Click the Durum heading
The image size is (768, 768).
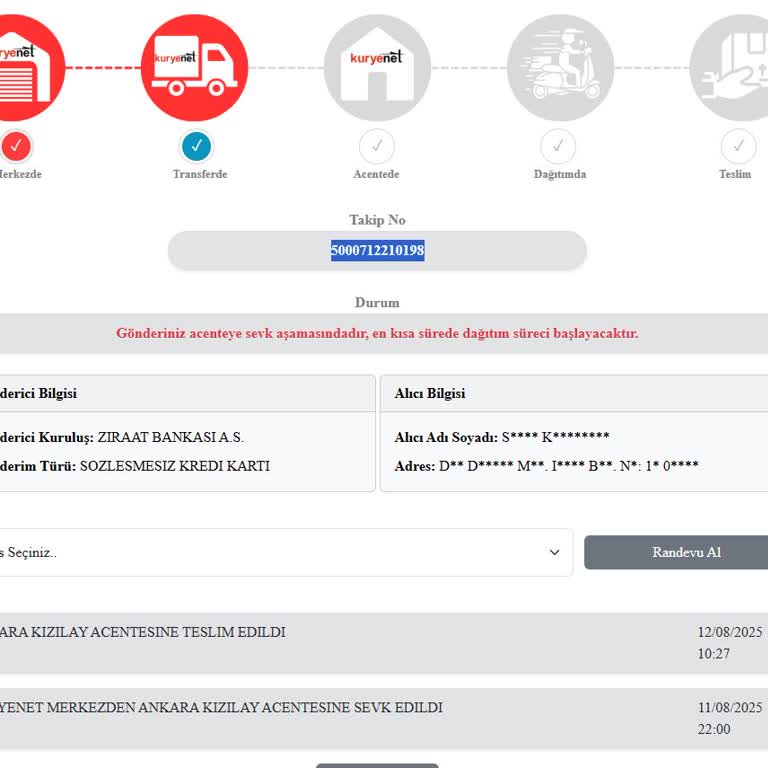pyautogui.click(x=377, y=303)
